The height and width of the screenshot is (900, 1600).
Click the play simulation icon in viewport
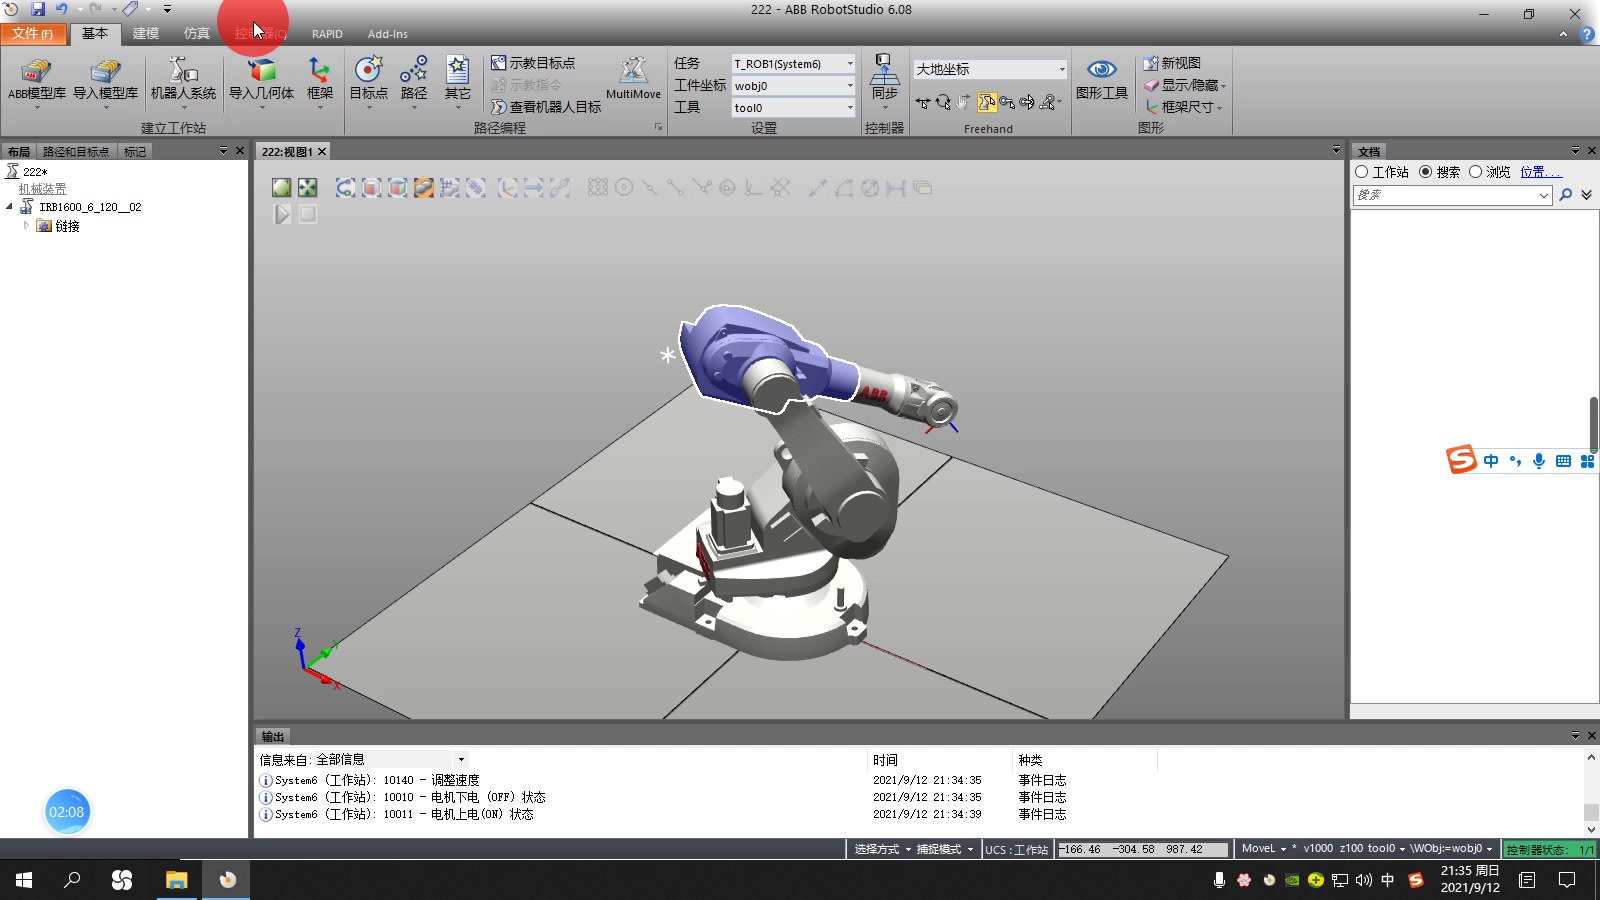pos(282,214)
